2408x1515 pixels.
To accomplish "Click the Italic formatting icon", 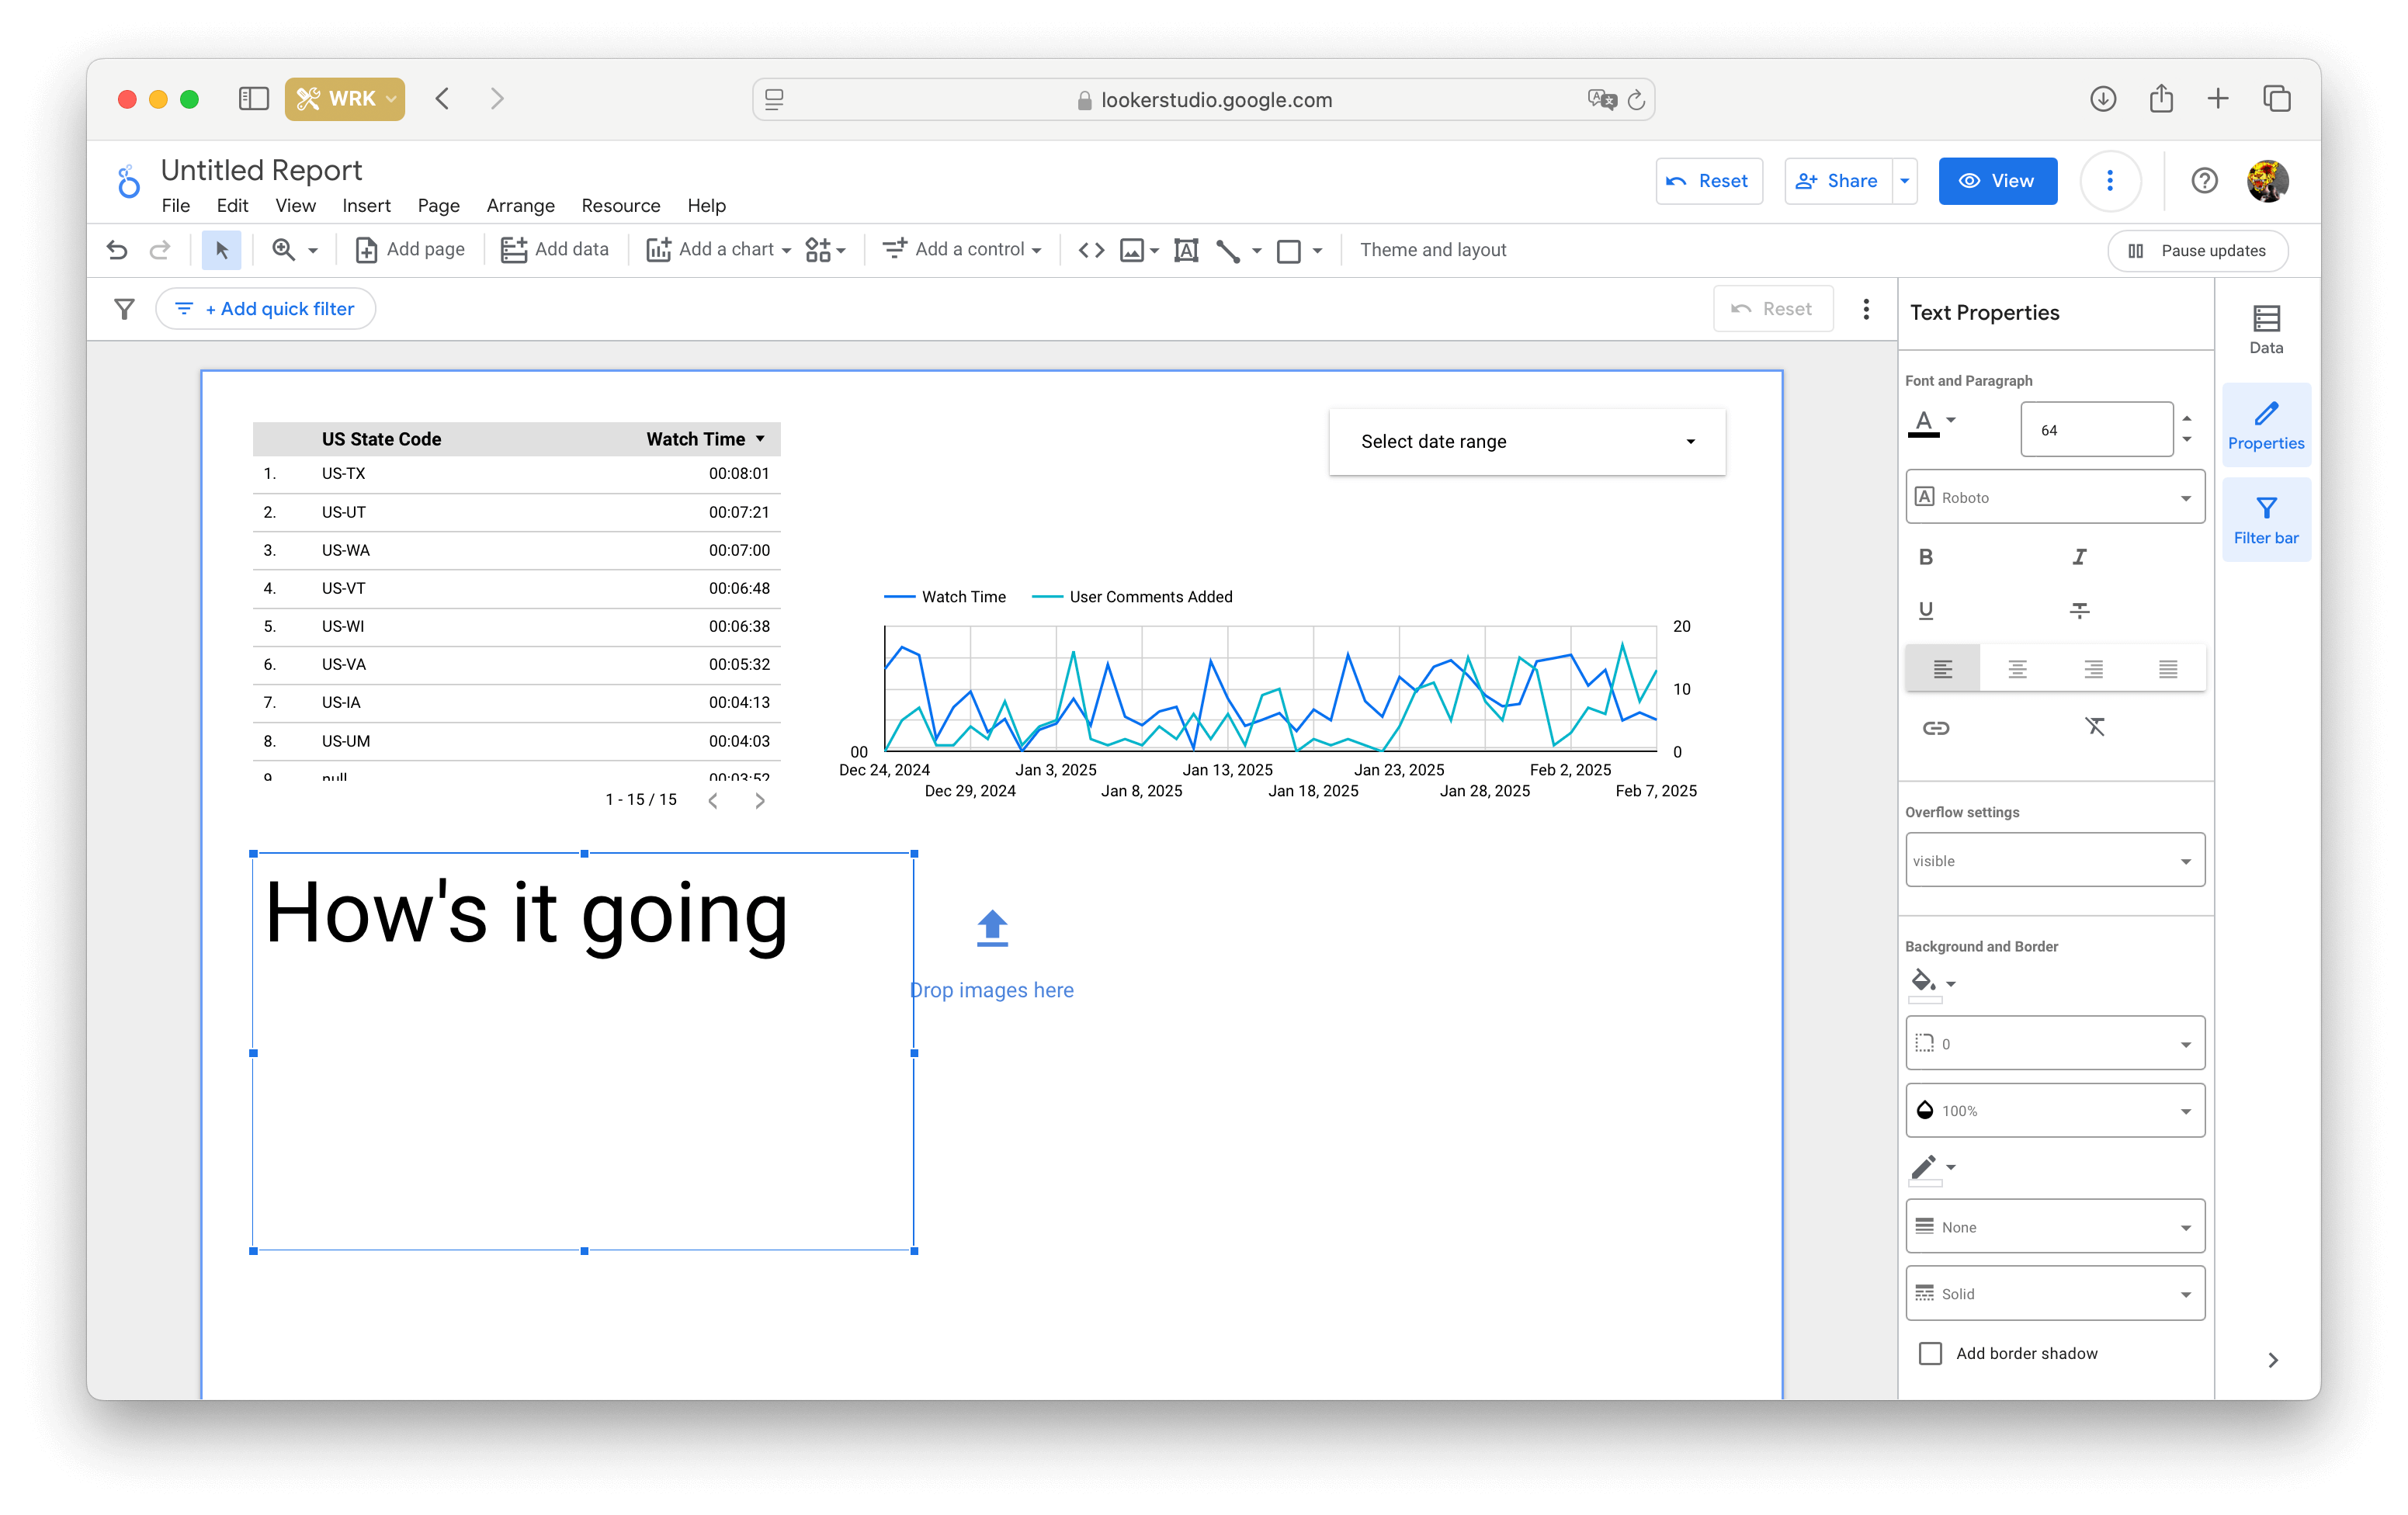I will (x=2078, y=556).
